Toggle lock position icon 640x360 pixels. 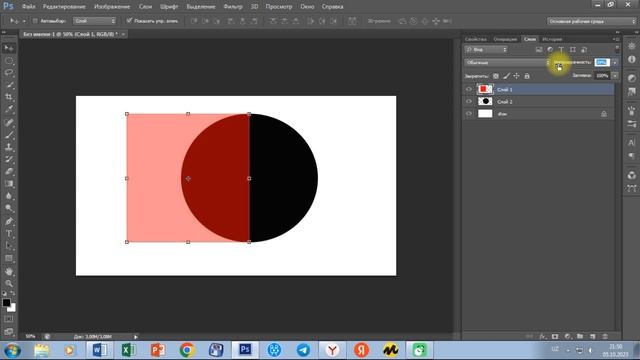[x=516, y=76]
